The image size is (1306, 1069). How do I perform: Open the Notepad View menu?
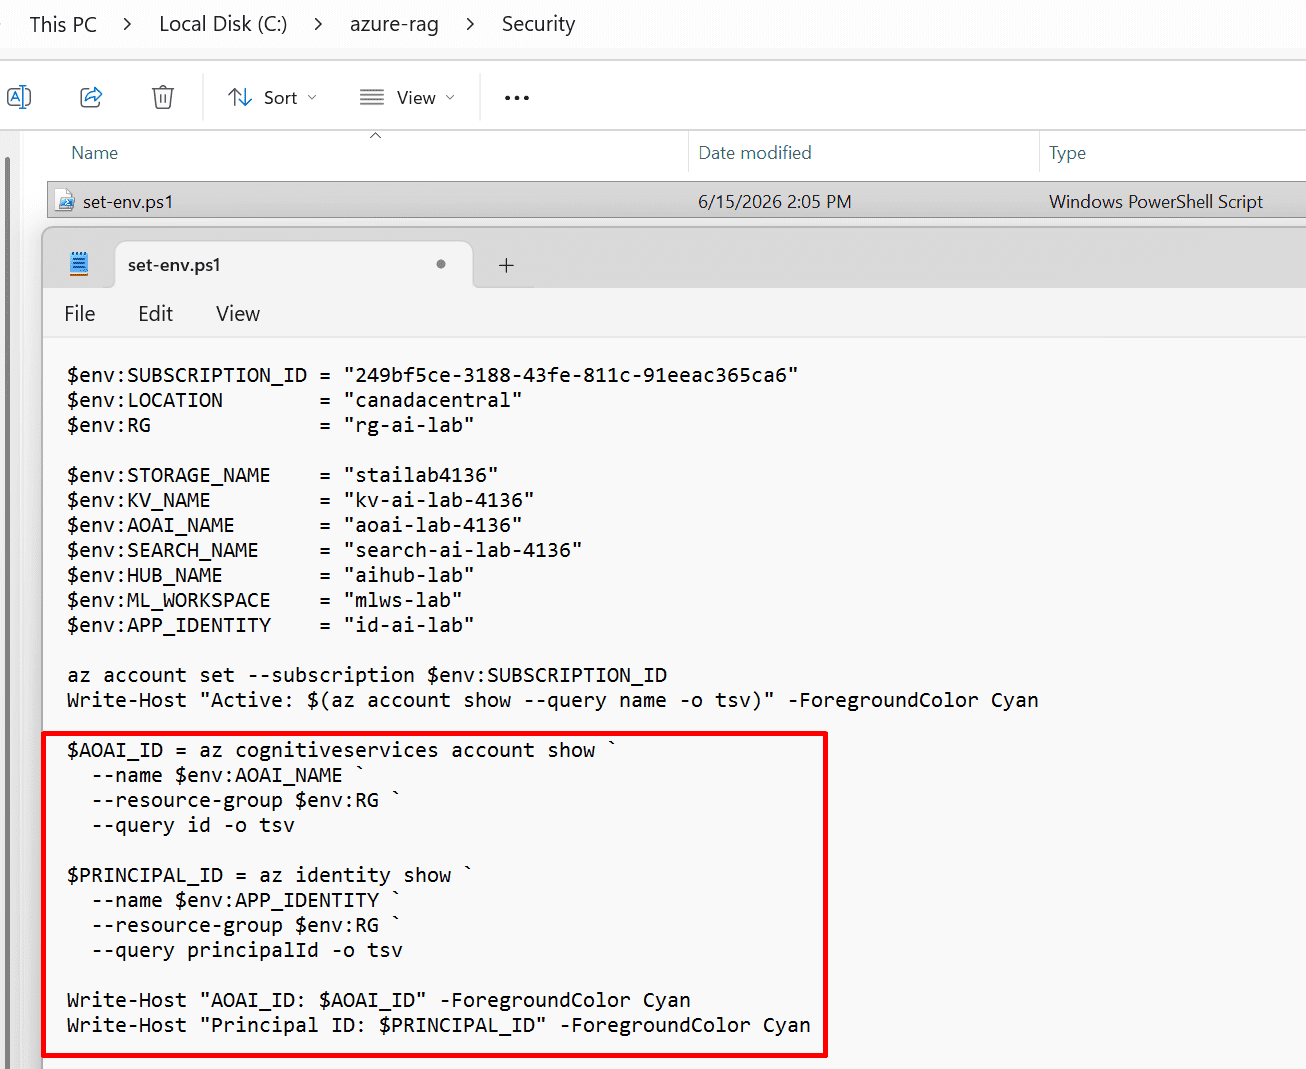pyautogui.click(x=238, y=314)
